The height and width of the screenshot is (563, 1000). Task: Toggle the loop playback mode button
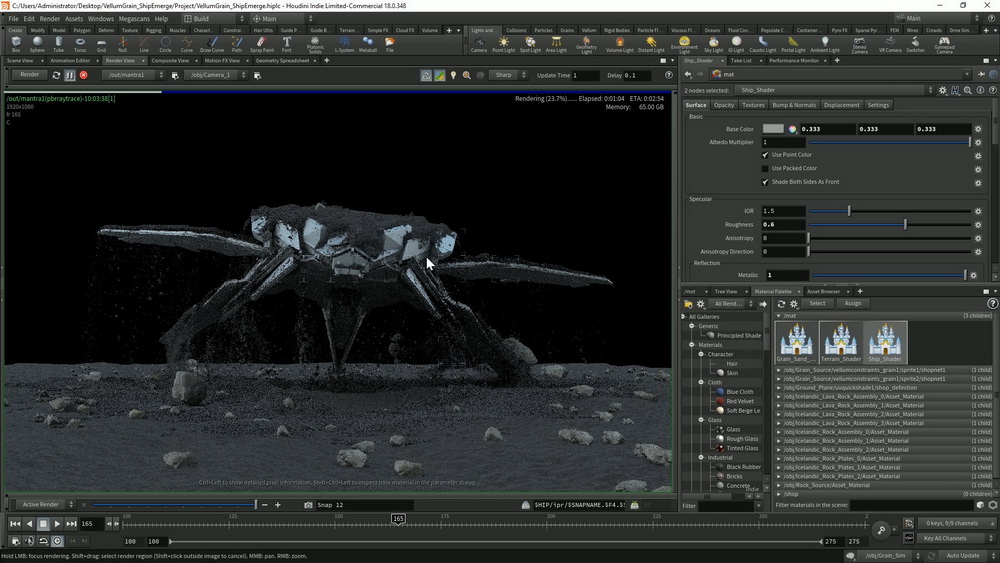click(x=43, y=541)
